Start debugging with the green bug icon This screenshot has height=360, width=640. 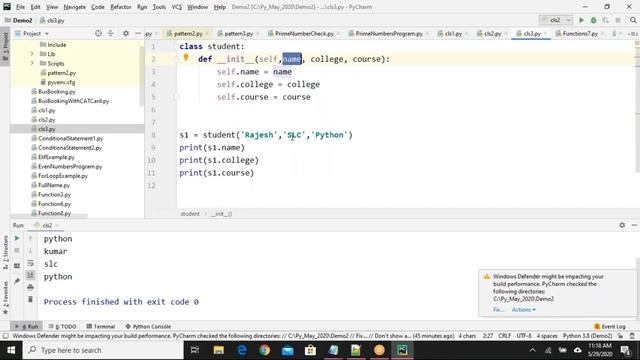click(593, 20)
